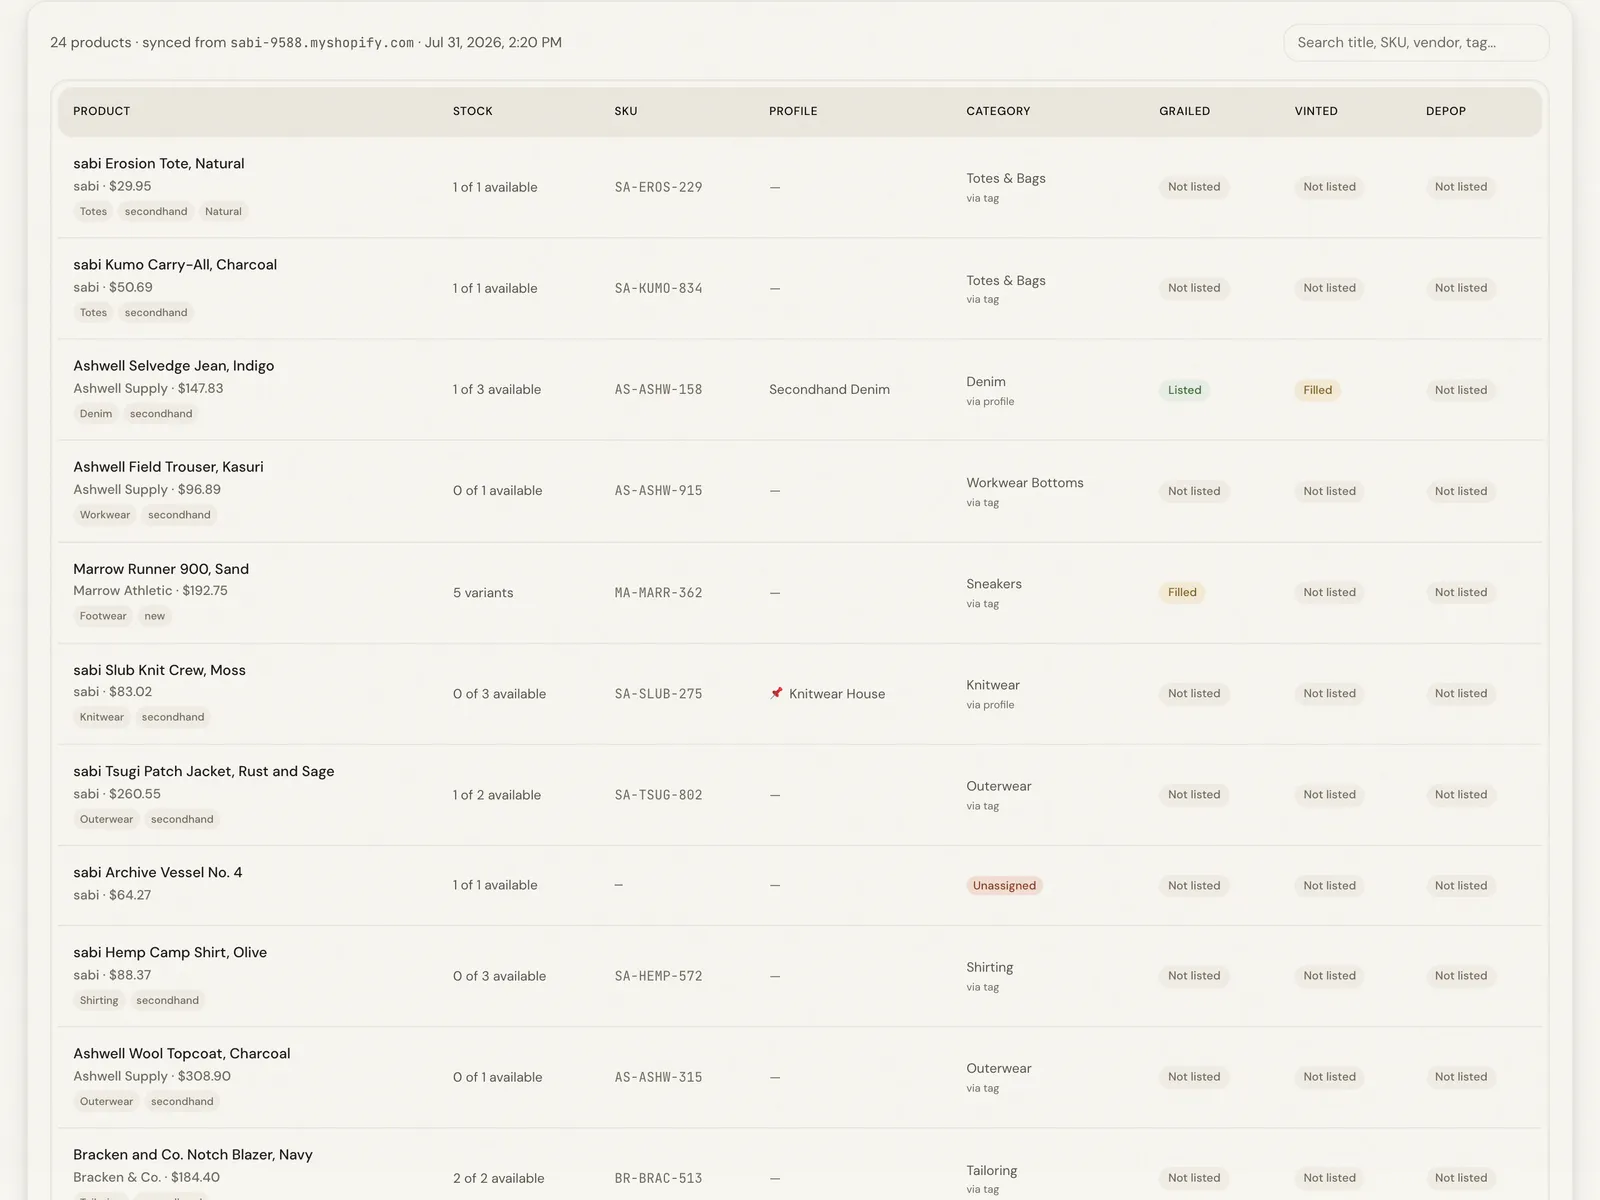This screenshot has width=1600, height=1200.
Task: Open Marrow Runner 900, Sand product
Action: click(x=161, y=568)
